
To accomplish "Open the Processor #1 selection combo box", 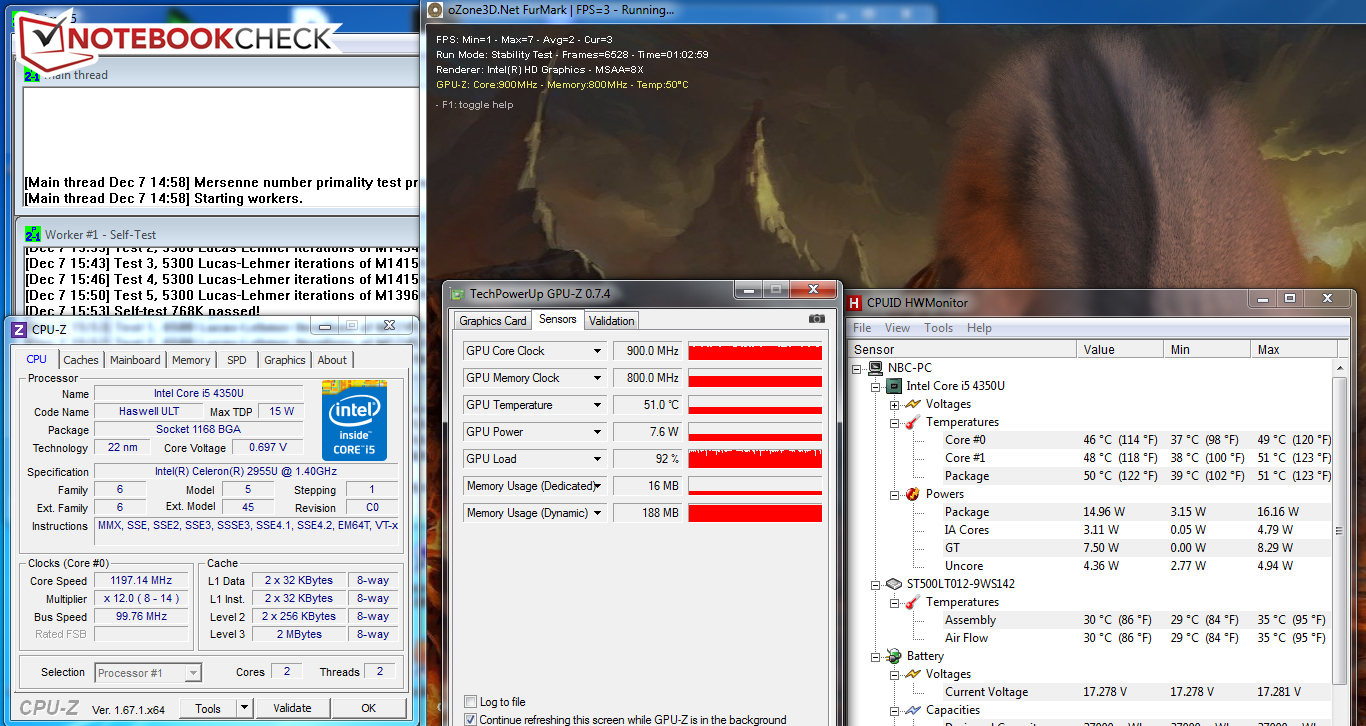I will [x=148, y=673].
